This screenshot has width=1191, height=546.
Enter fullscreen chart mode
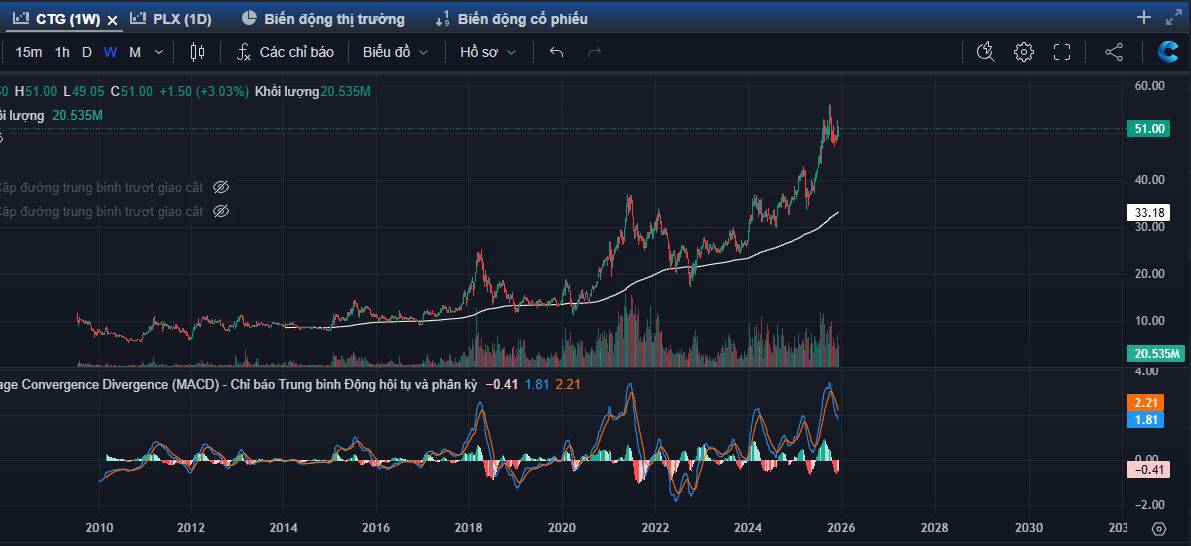pyautogui.click(x=1062, y=52)
